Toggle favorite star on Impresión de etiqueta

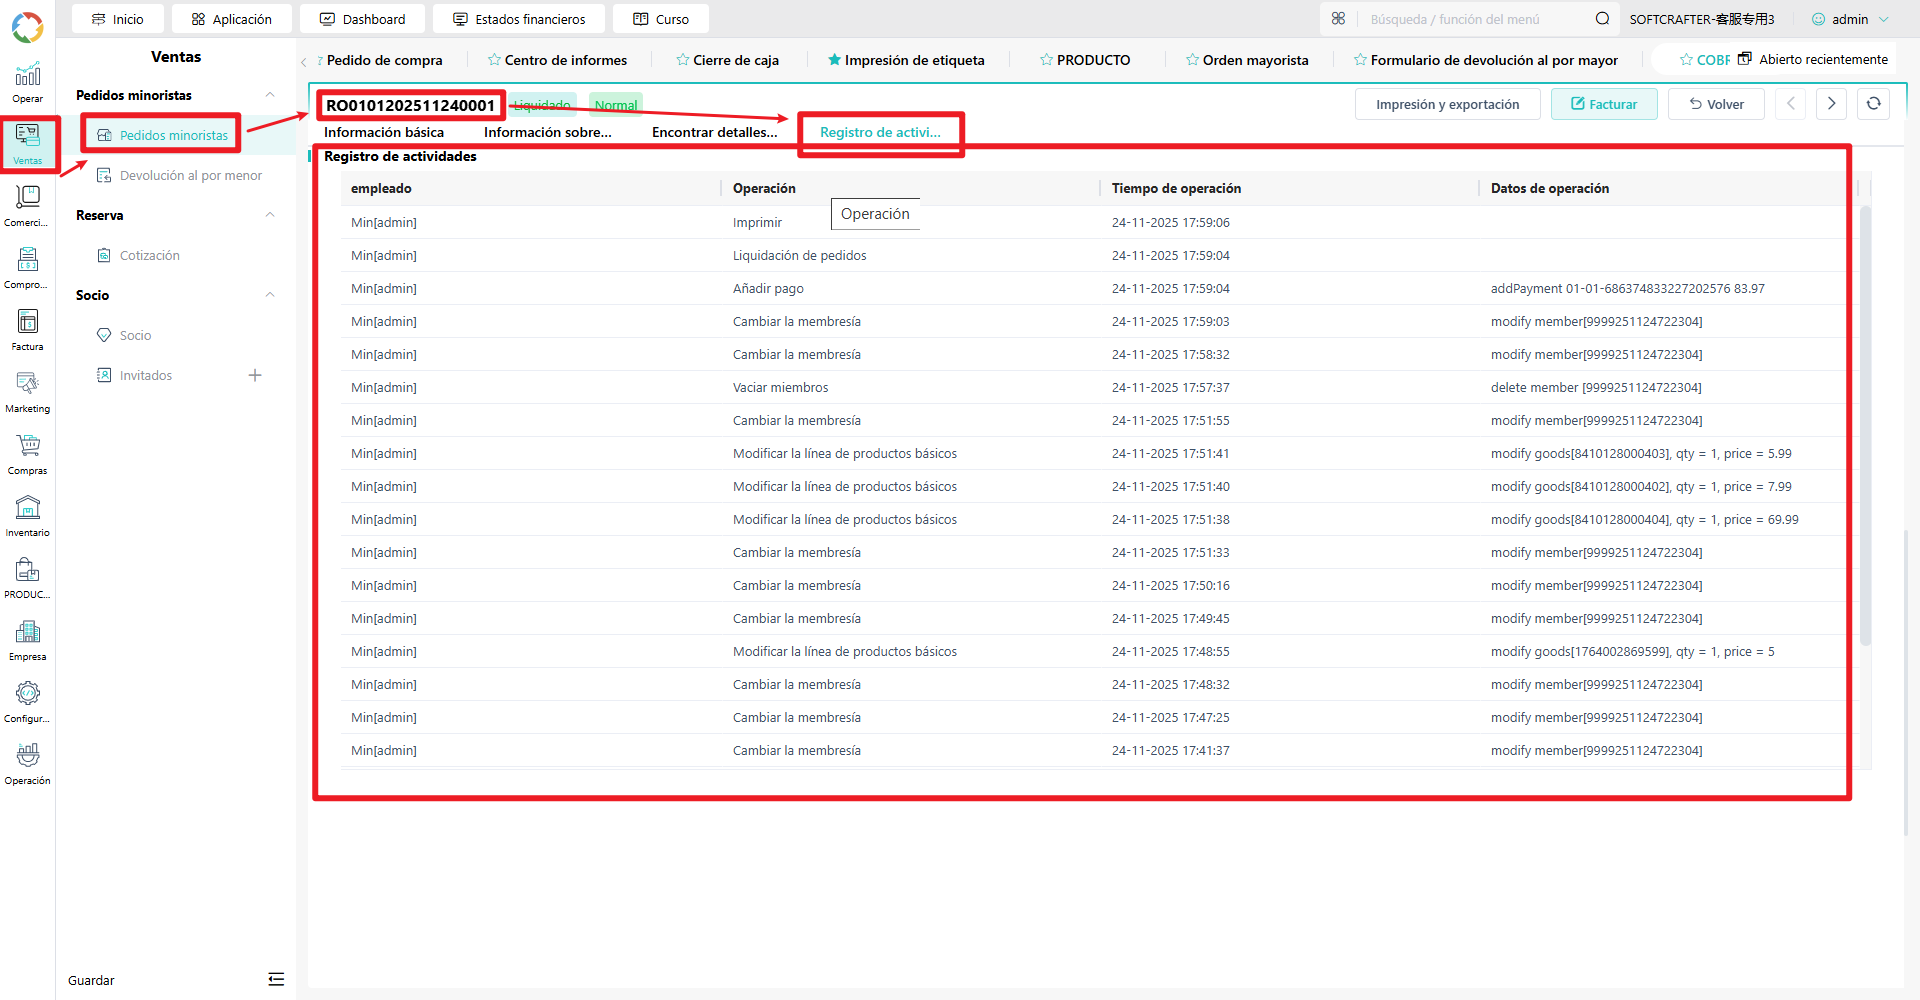834,60
